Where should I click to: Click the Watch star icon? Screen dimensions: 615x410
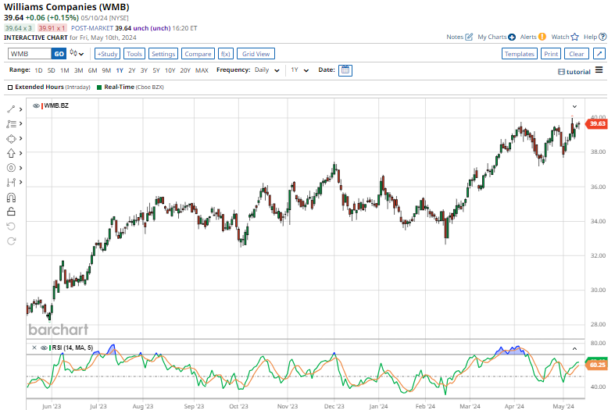(x=576, y=36)
